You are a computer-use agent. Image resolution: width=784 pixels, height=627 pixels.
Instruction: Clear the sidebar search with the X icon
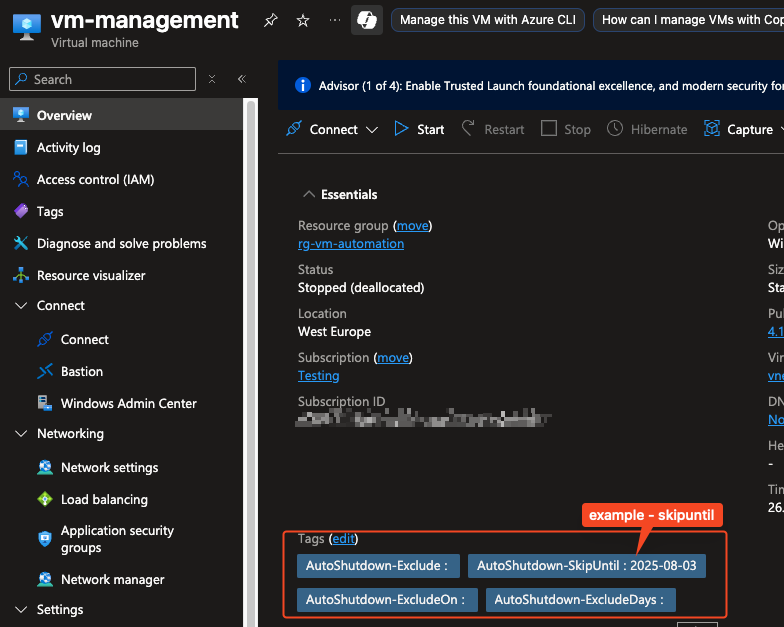(x=212, y=79)
